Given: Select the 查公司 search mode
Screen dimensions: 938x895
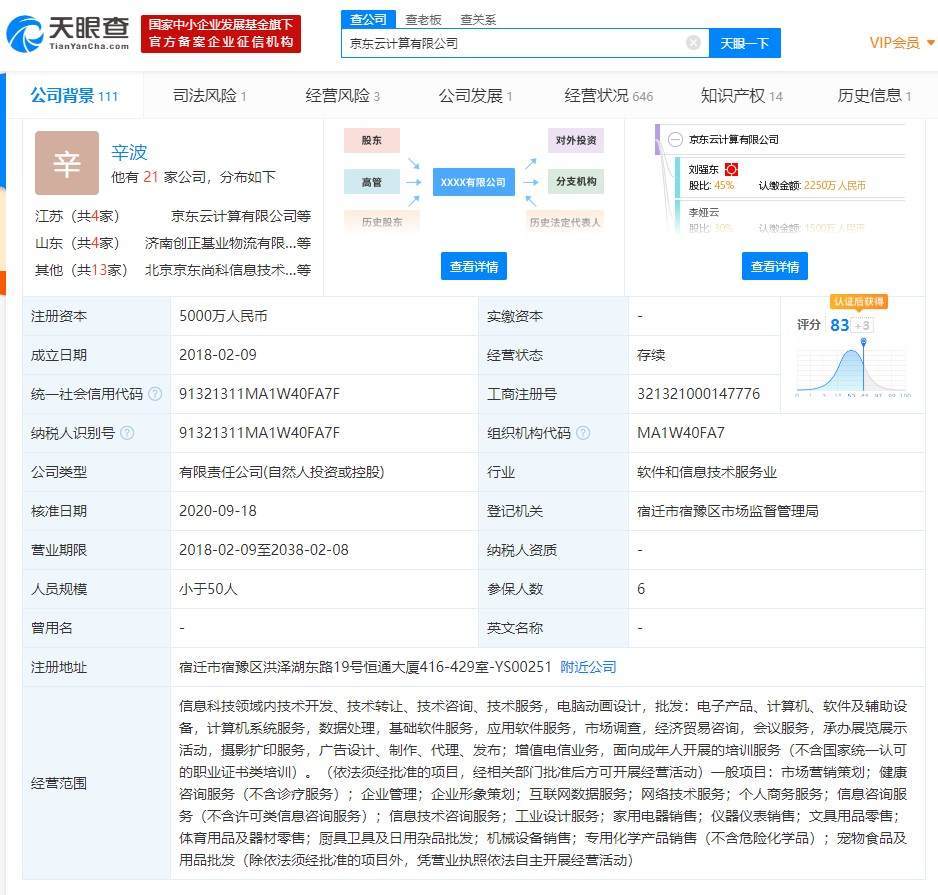Looking at the screenshot, I should [368, 19].
